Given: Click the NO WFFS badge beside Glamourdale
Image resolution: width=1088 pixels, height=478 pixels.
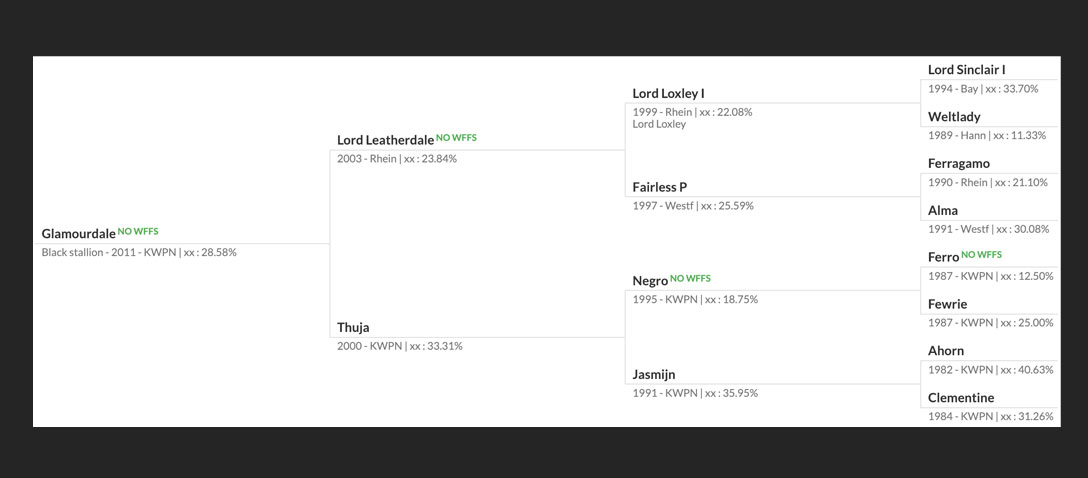Looking at the screenshot, I should [x=138, y=231].
